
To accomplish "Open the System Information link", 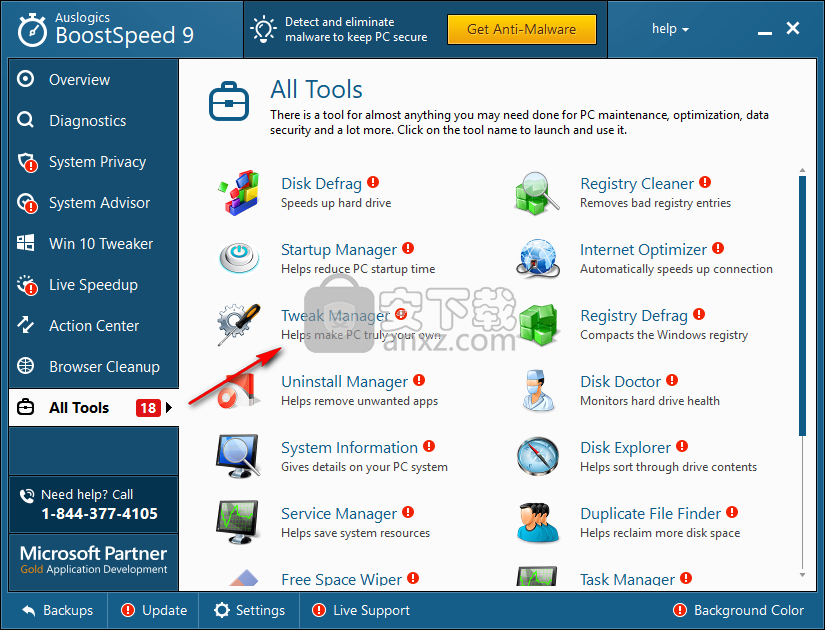I will (349, 447).
